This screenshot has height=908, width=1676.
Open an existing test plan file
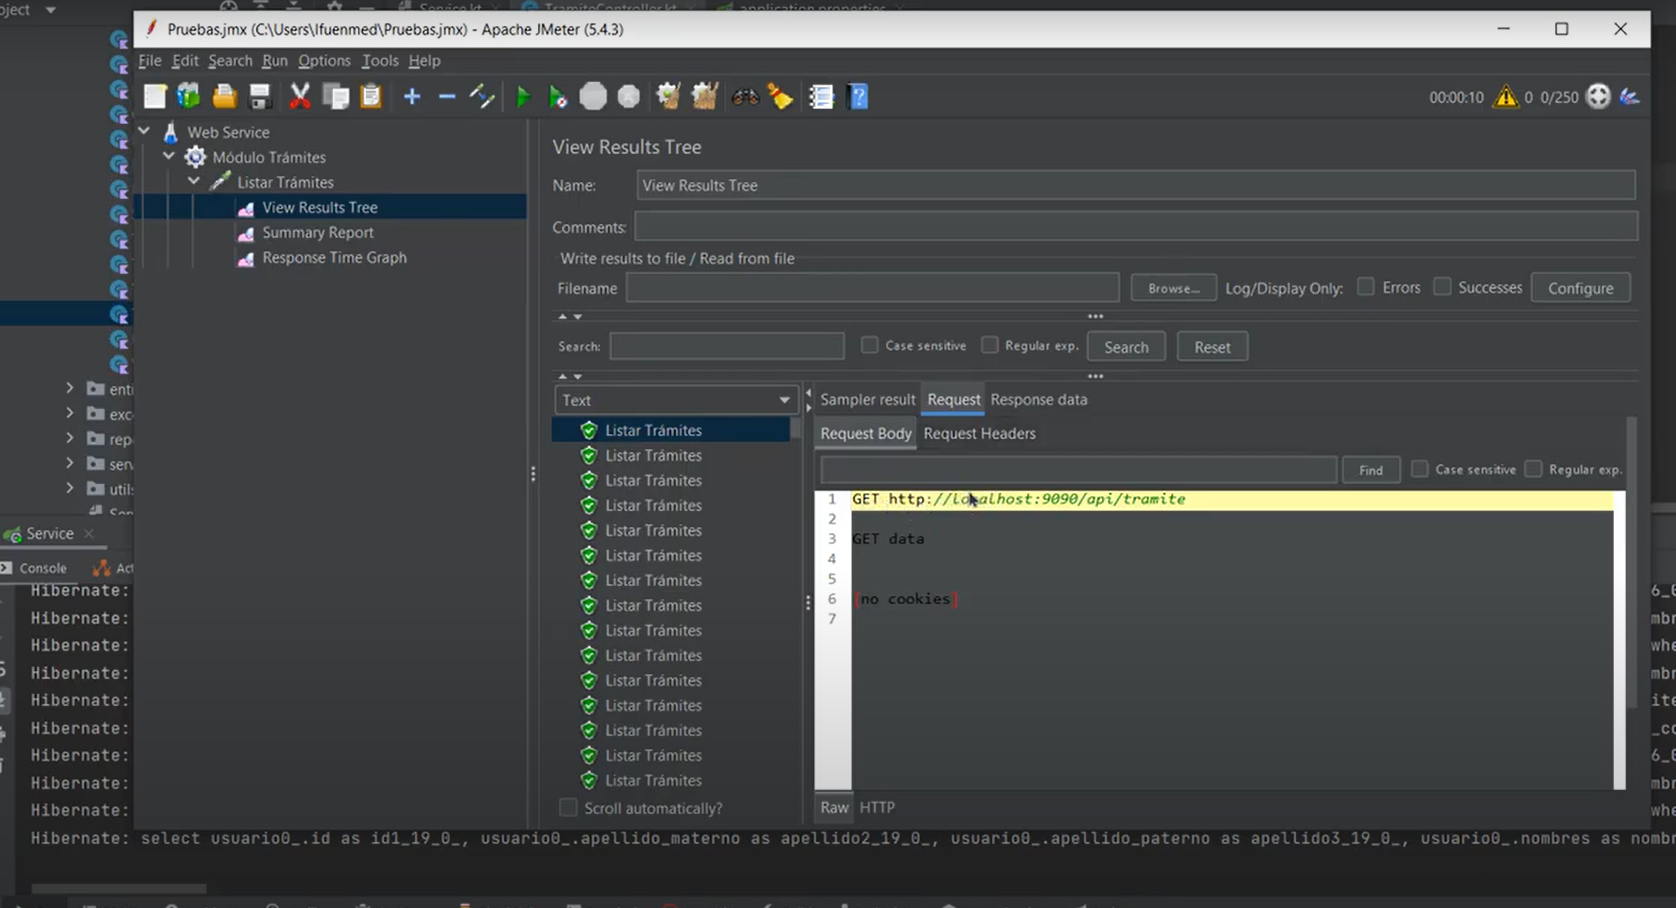[224, 96]
